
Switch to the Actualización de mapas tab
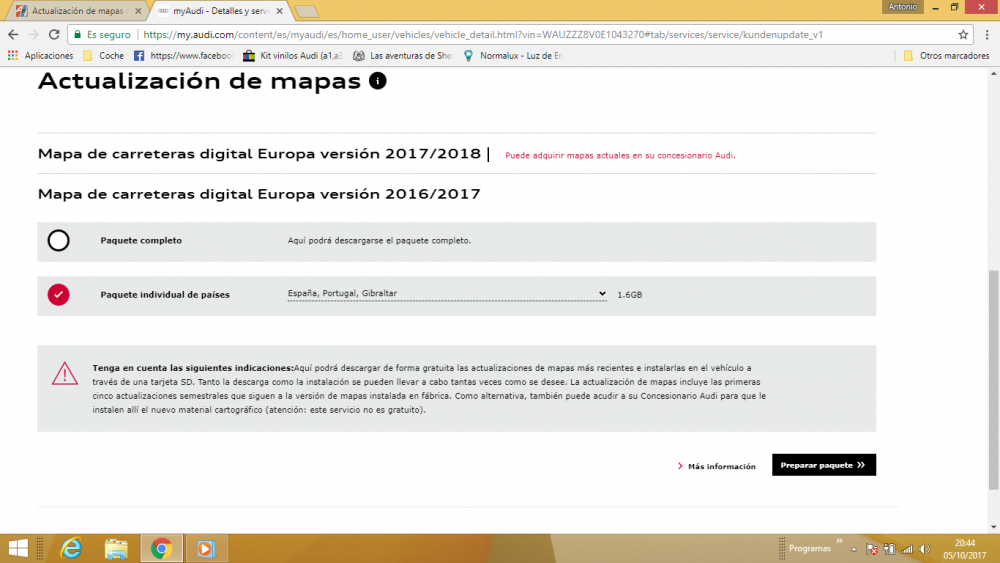click(x=78, y=11)
